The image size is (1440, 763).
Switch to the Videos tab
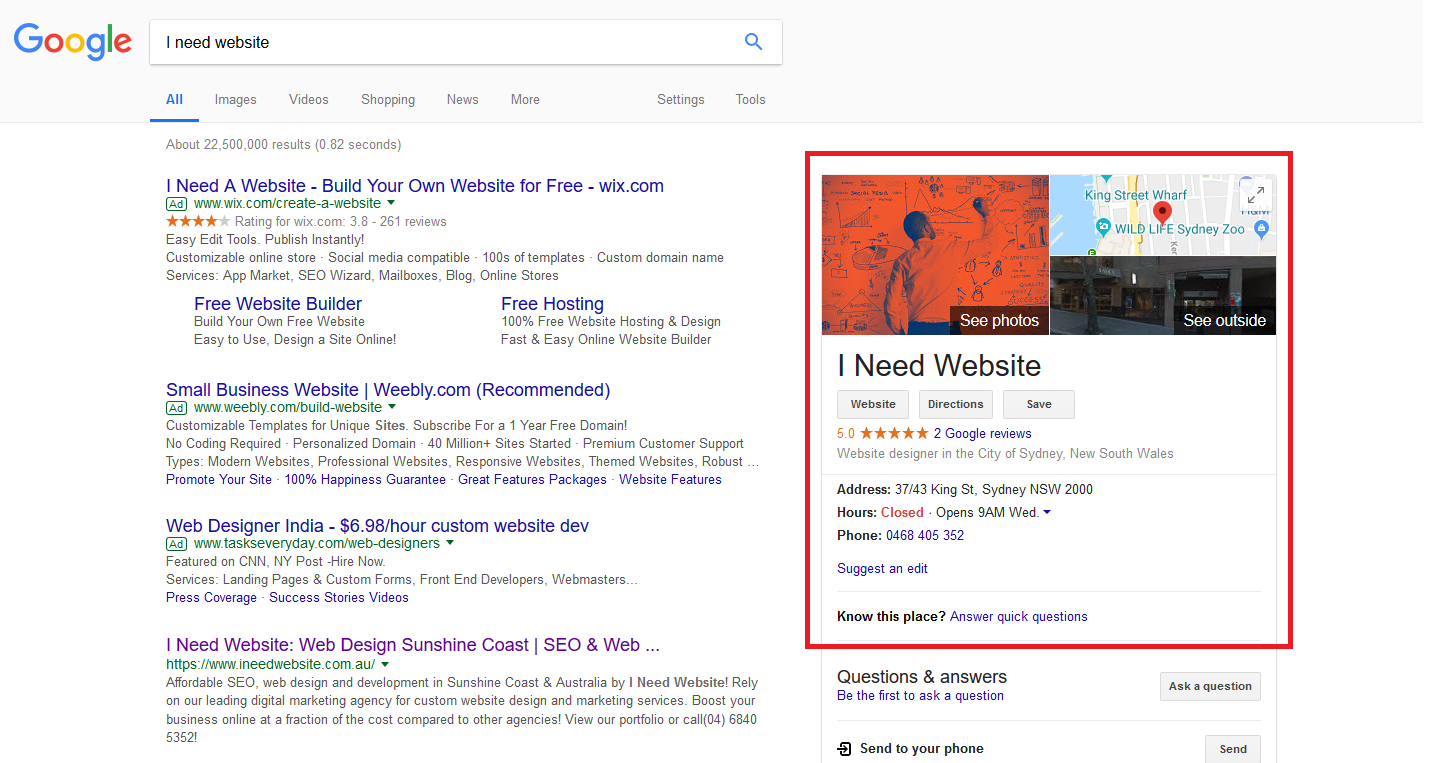click(x=308, y=100)
